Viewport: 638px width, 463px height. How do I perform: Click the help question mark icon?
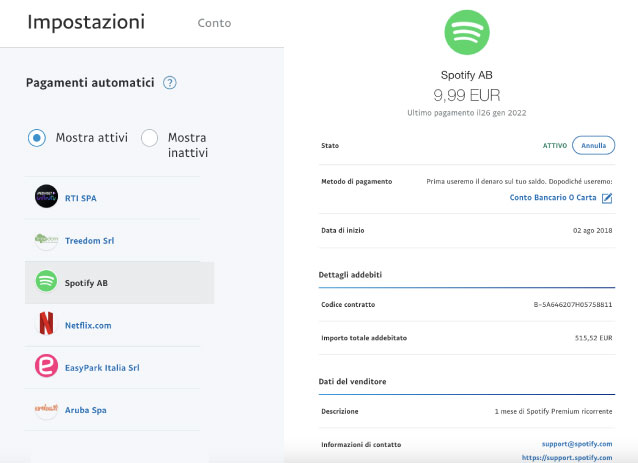(170, 83)
